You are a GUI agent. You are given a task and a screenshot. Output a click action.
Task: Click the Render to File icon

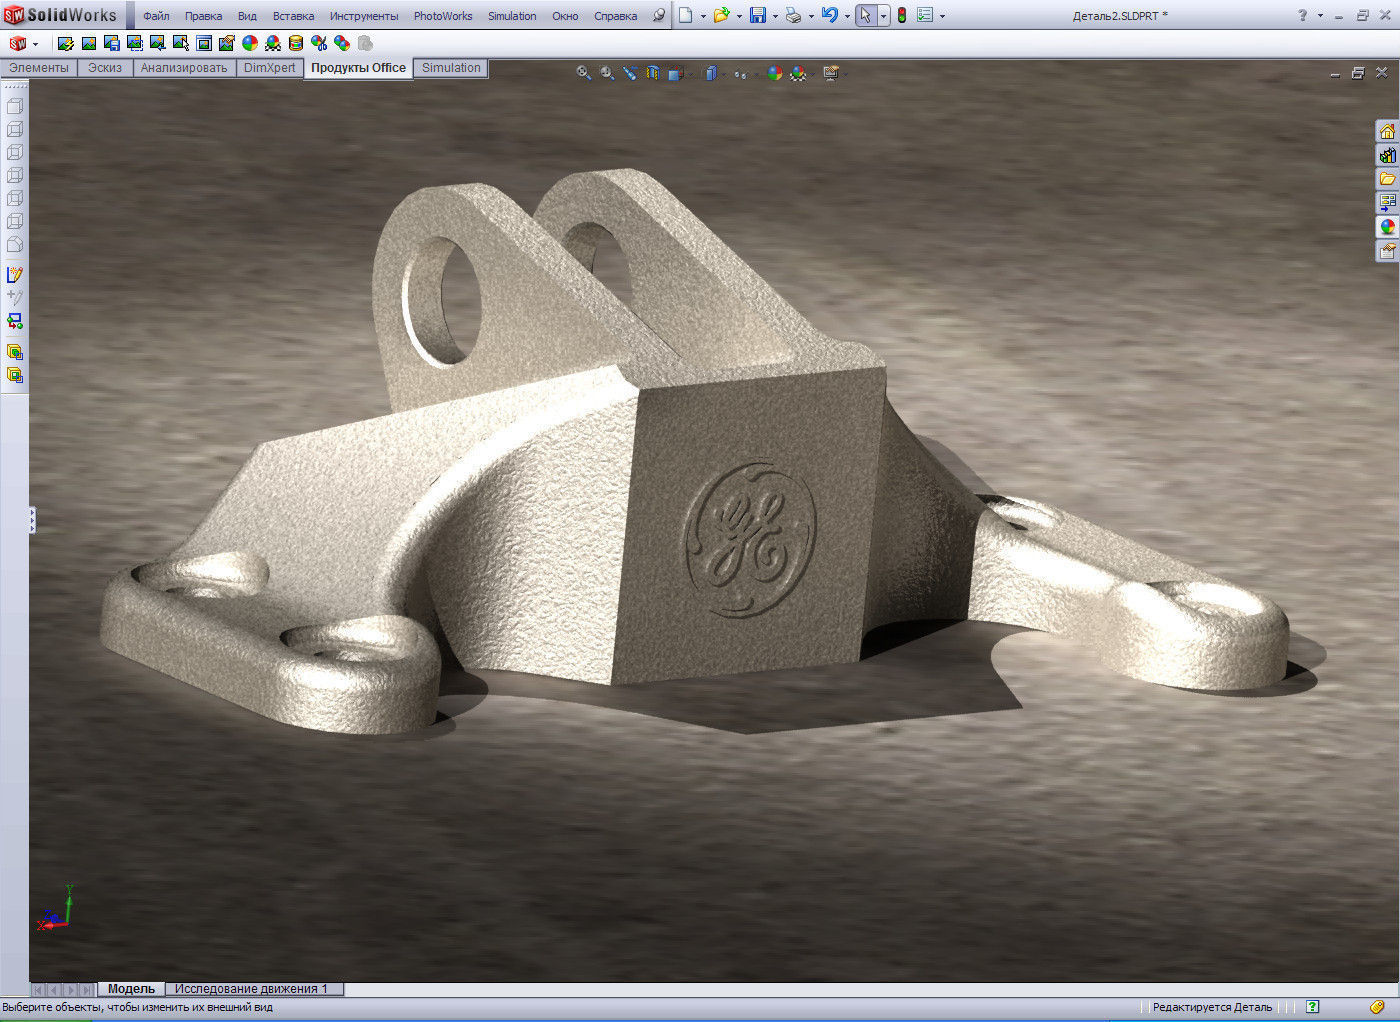tap(113, 43)
